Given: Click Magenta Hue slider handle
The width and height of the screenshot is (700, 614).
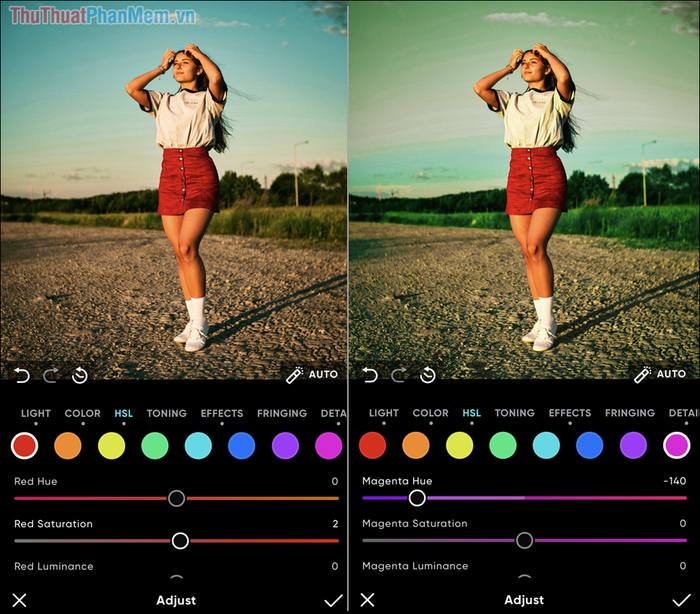Looking at the screenshot, I should [417, 497].
